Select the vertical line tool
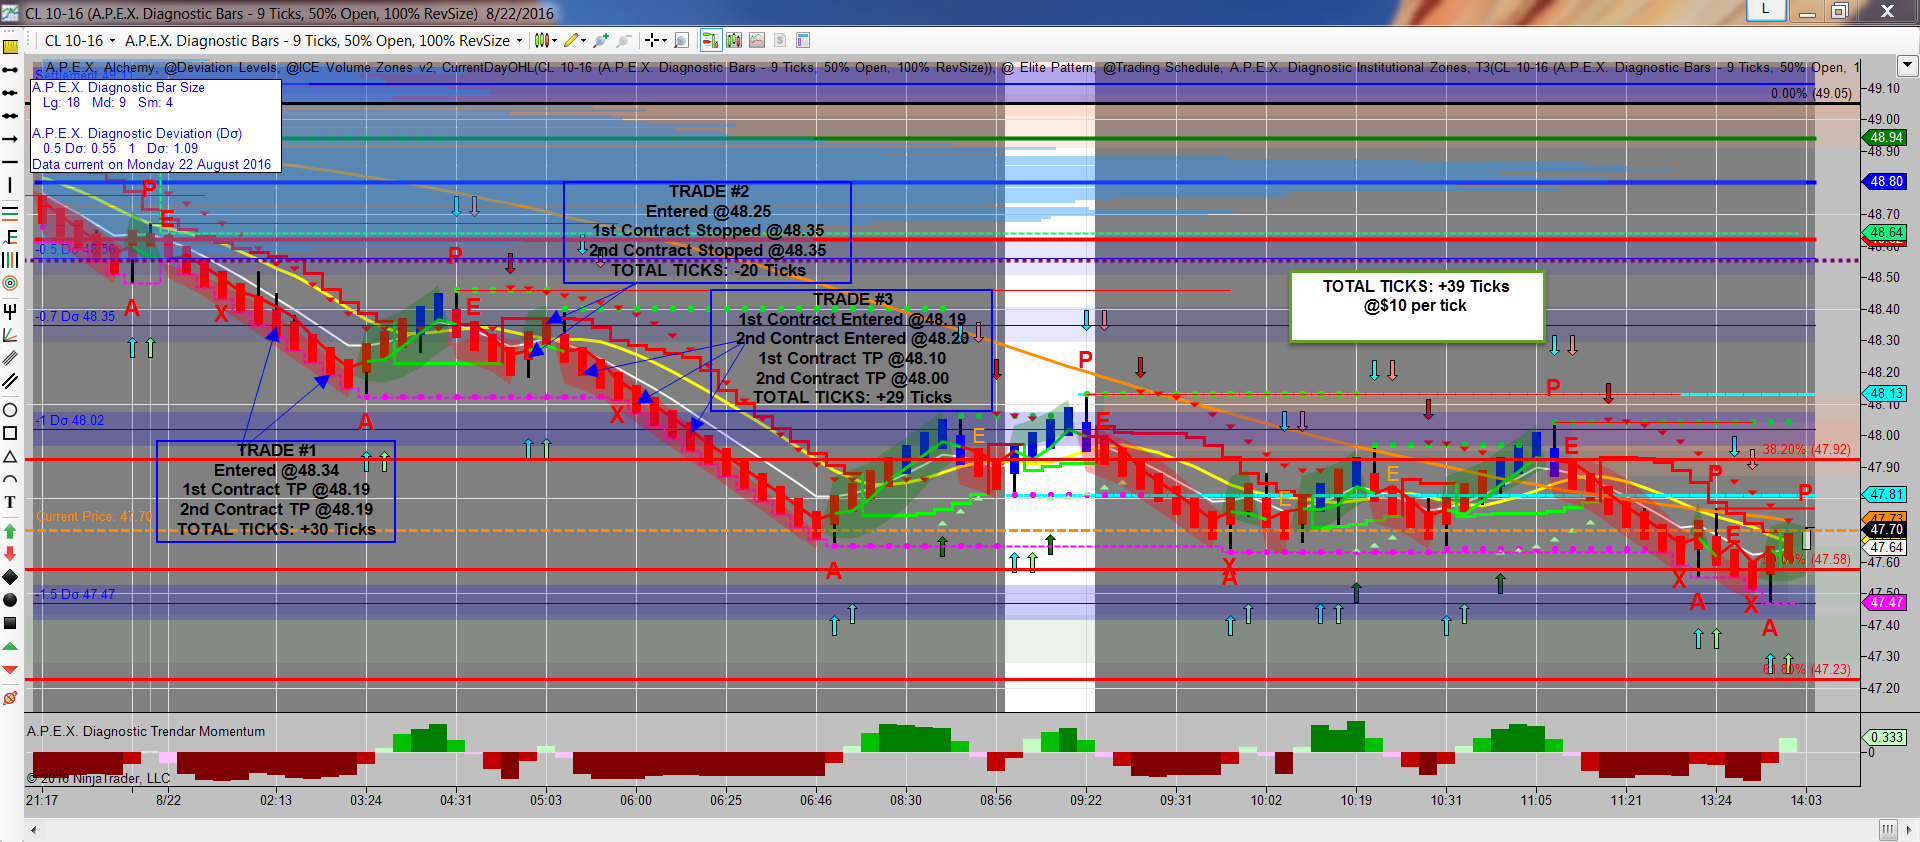 point(10,185)
